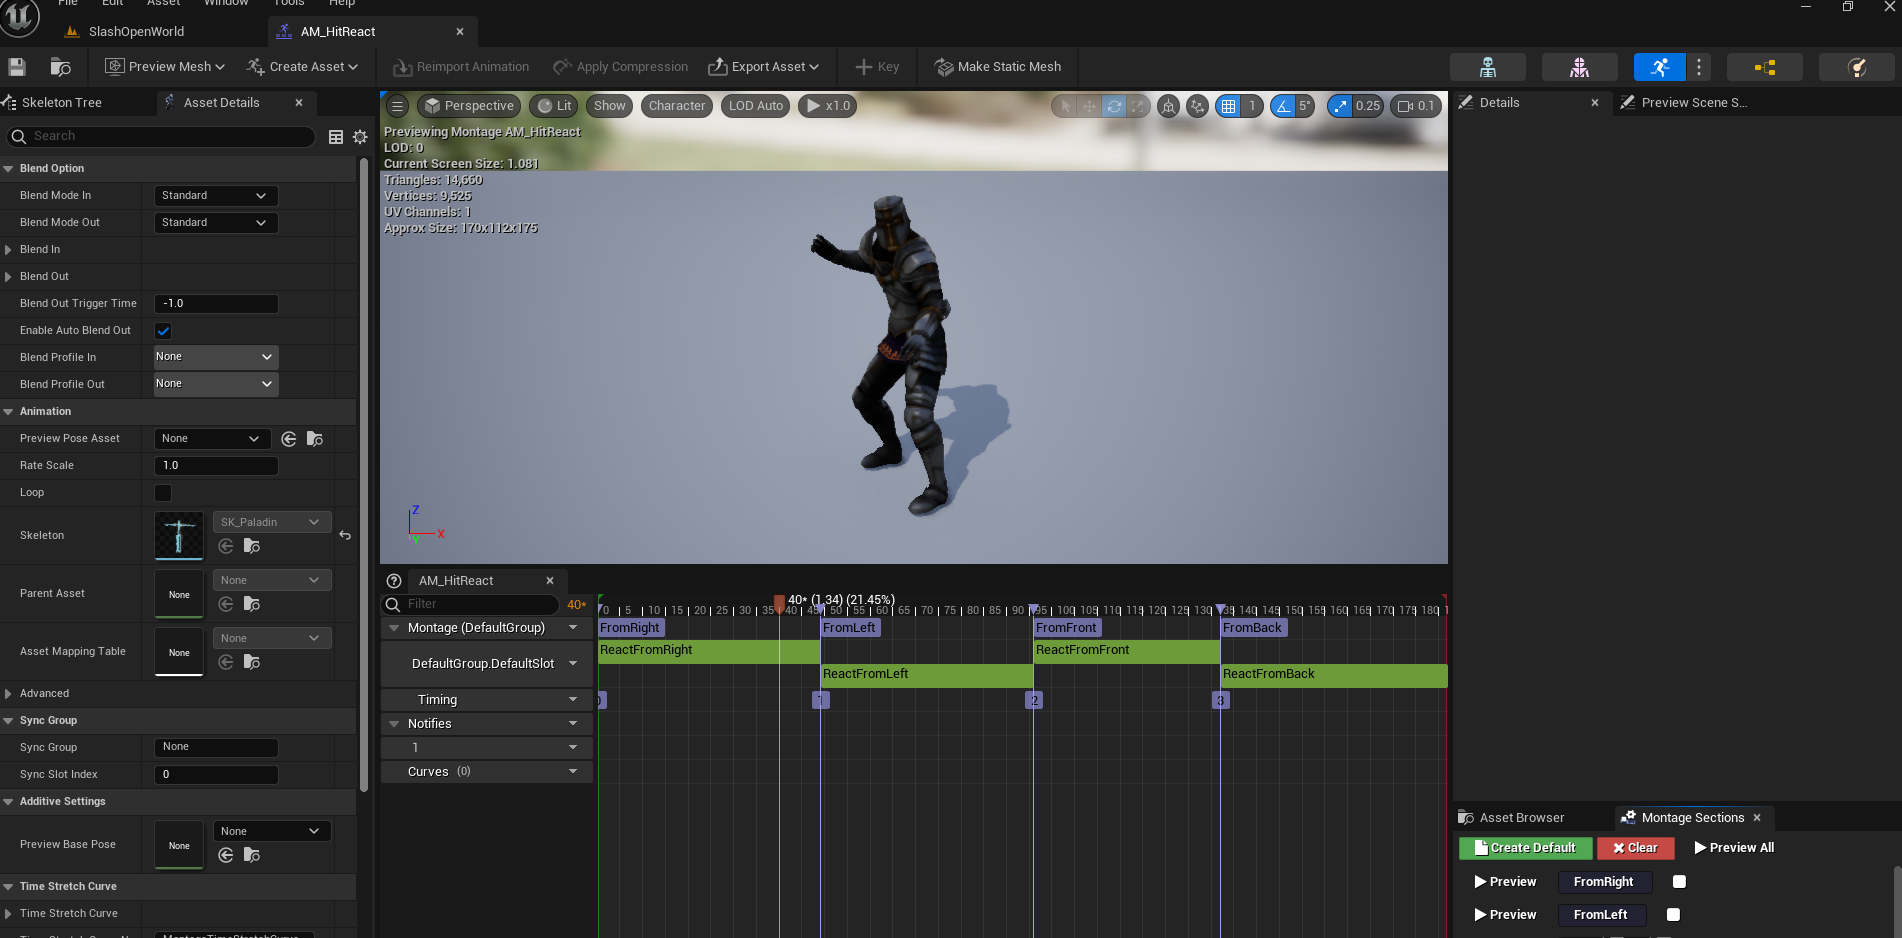Open the Export Asset menu
This screenshot has height=938, width=1902.
[764, 67]
